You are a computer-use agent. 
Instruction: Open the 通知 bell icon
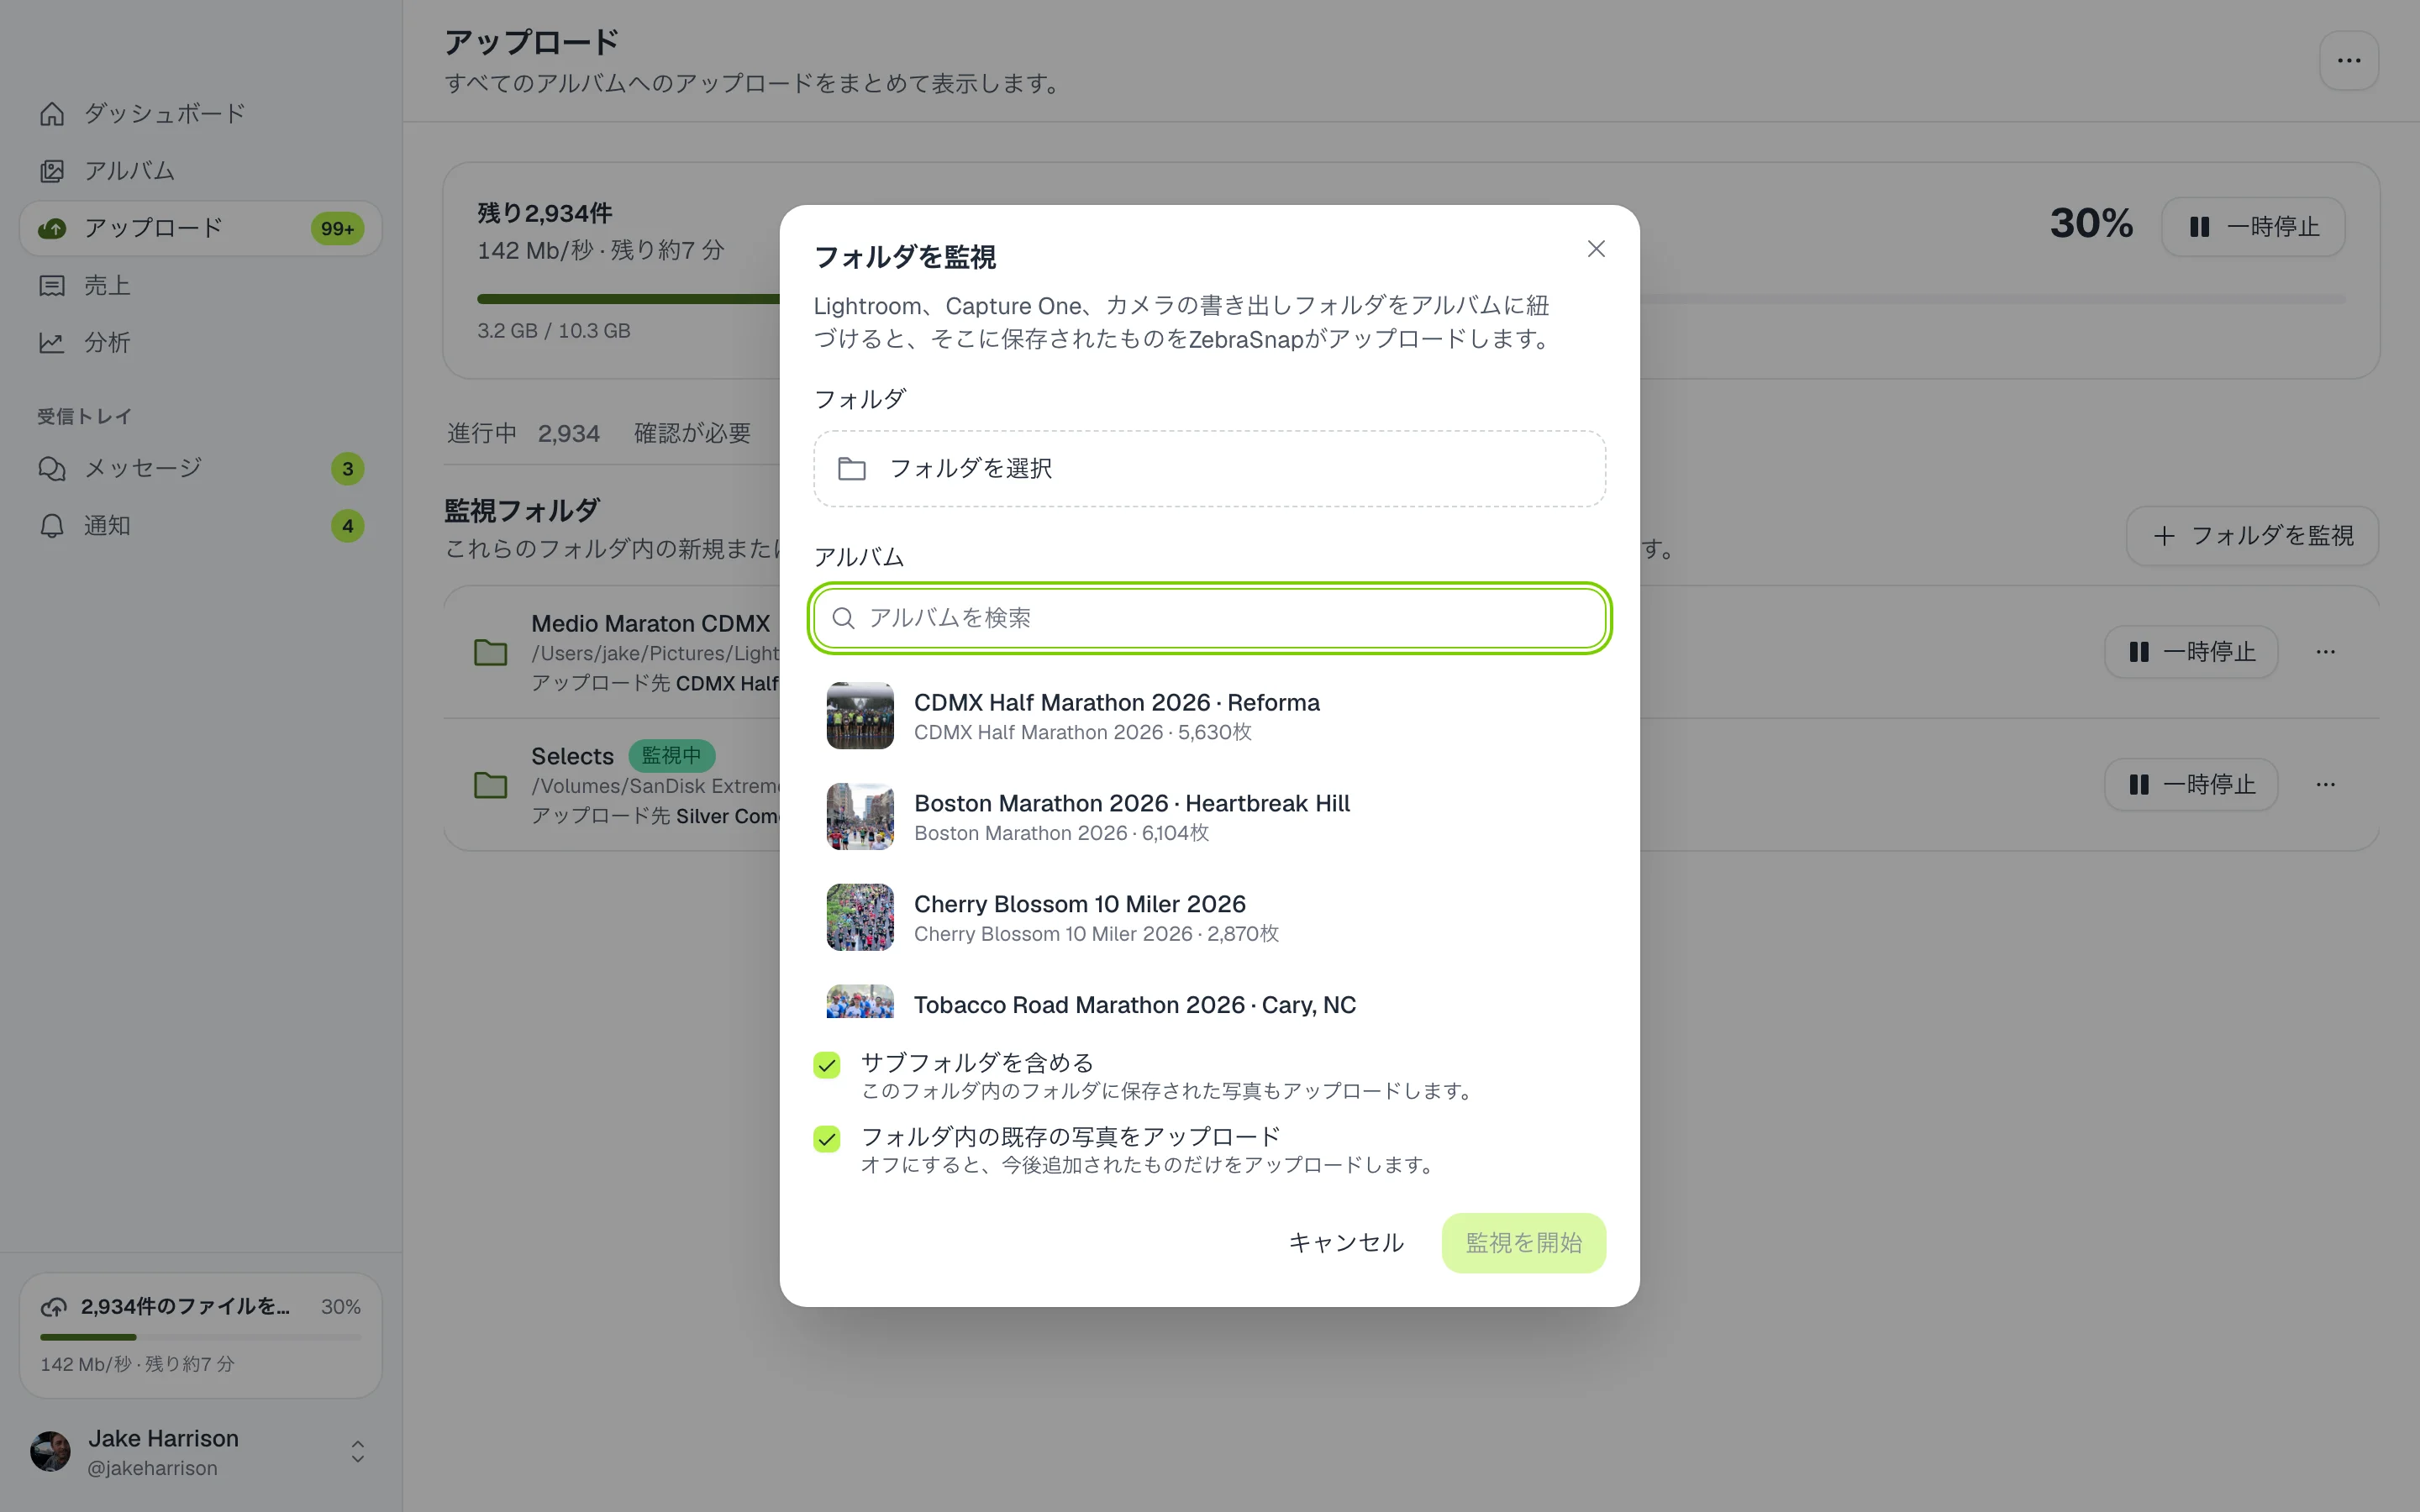(x=52, y=526)
